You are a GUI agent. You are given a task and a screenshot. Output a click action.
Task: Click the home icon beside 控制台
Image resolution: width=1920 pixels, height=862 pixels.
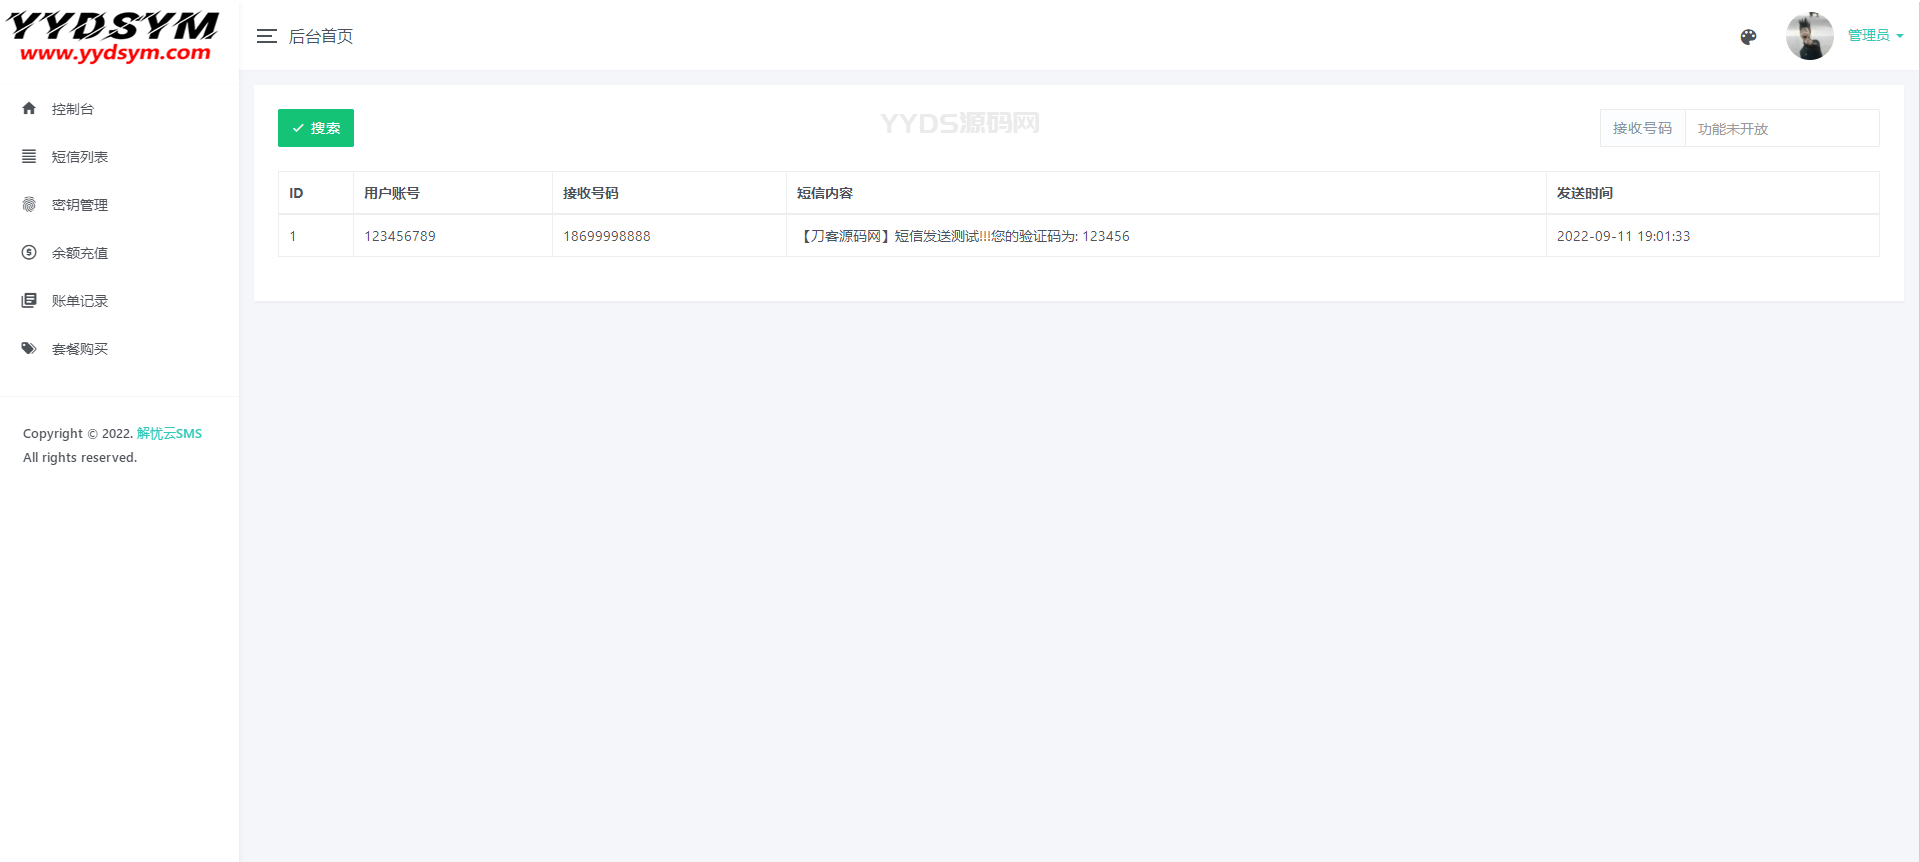(x=29, y=108)
